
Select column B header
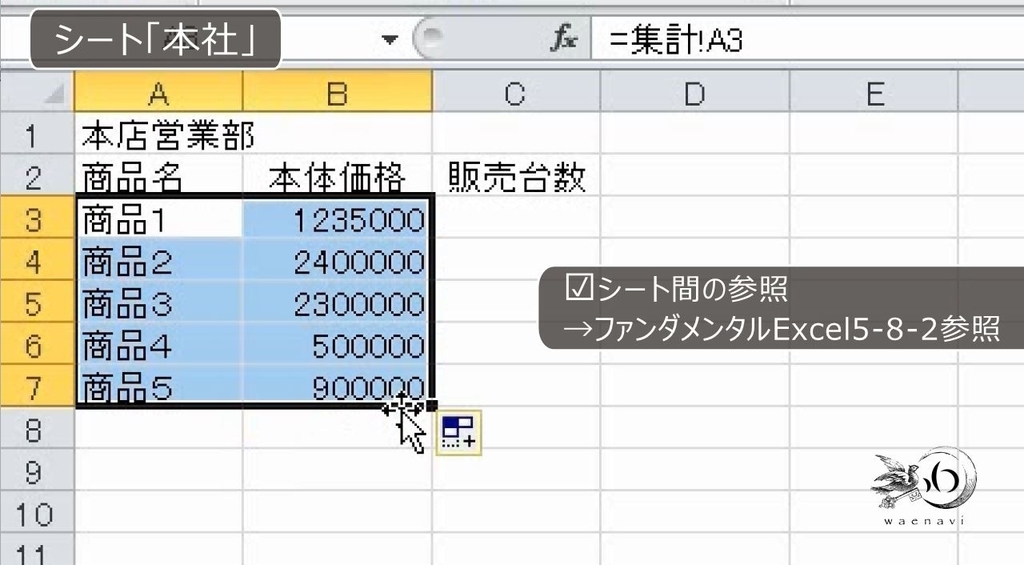pyautogui.click(x=337, y=92)
